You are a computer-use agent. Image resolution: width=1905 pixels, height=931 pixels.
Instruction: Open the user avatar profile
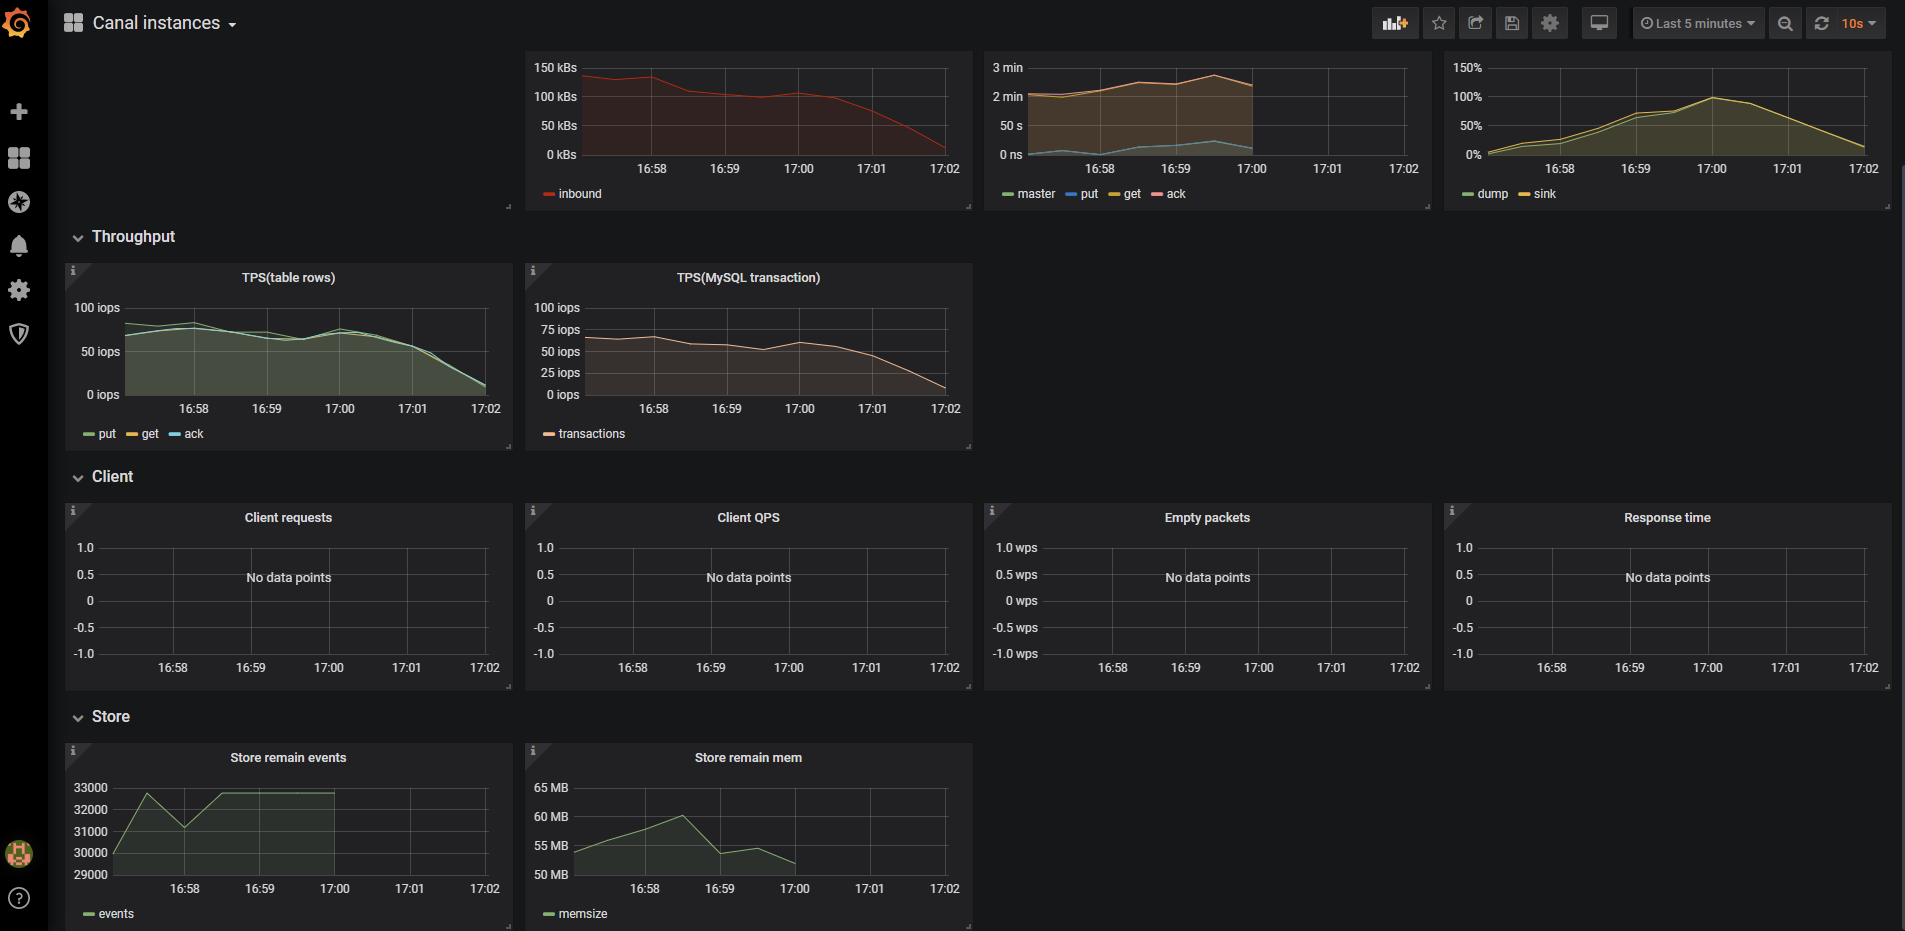(19, 853)
